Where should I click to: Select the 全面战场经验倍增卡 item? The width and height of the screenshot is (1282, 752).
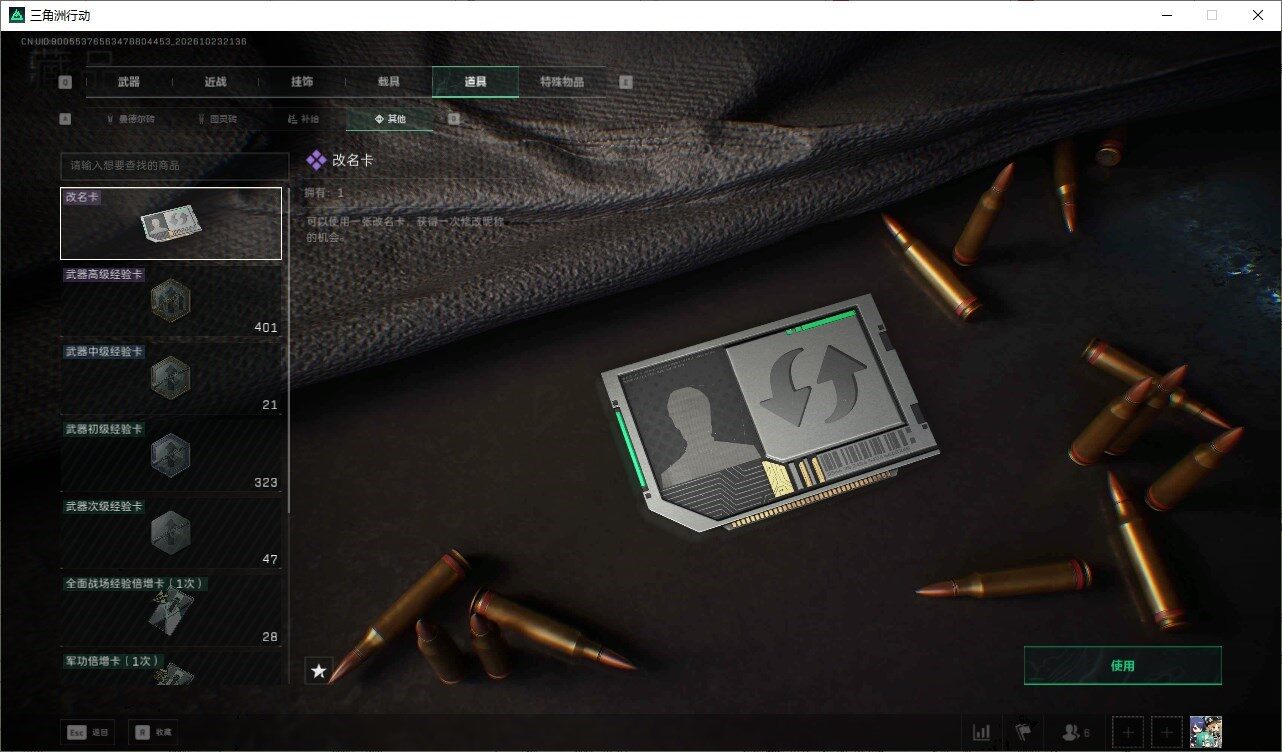point(171,610)
